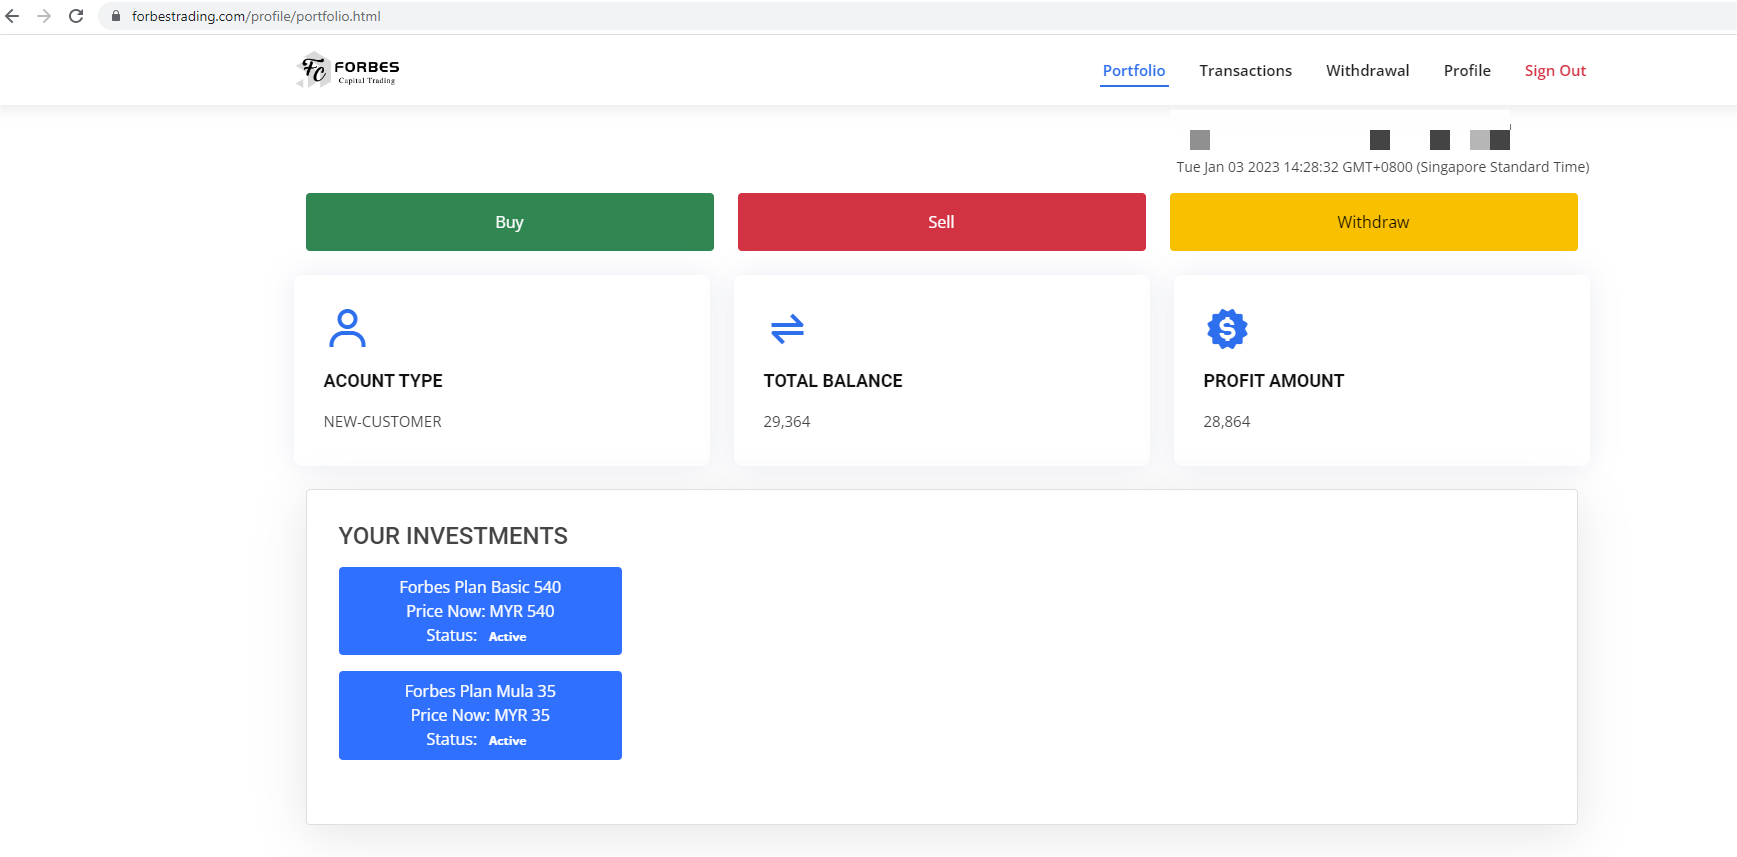Reload the page with the refresh icon
The width and height of the screenshot is (1737, 857).
pos(76,16)
